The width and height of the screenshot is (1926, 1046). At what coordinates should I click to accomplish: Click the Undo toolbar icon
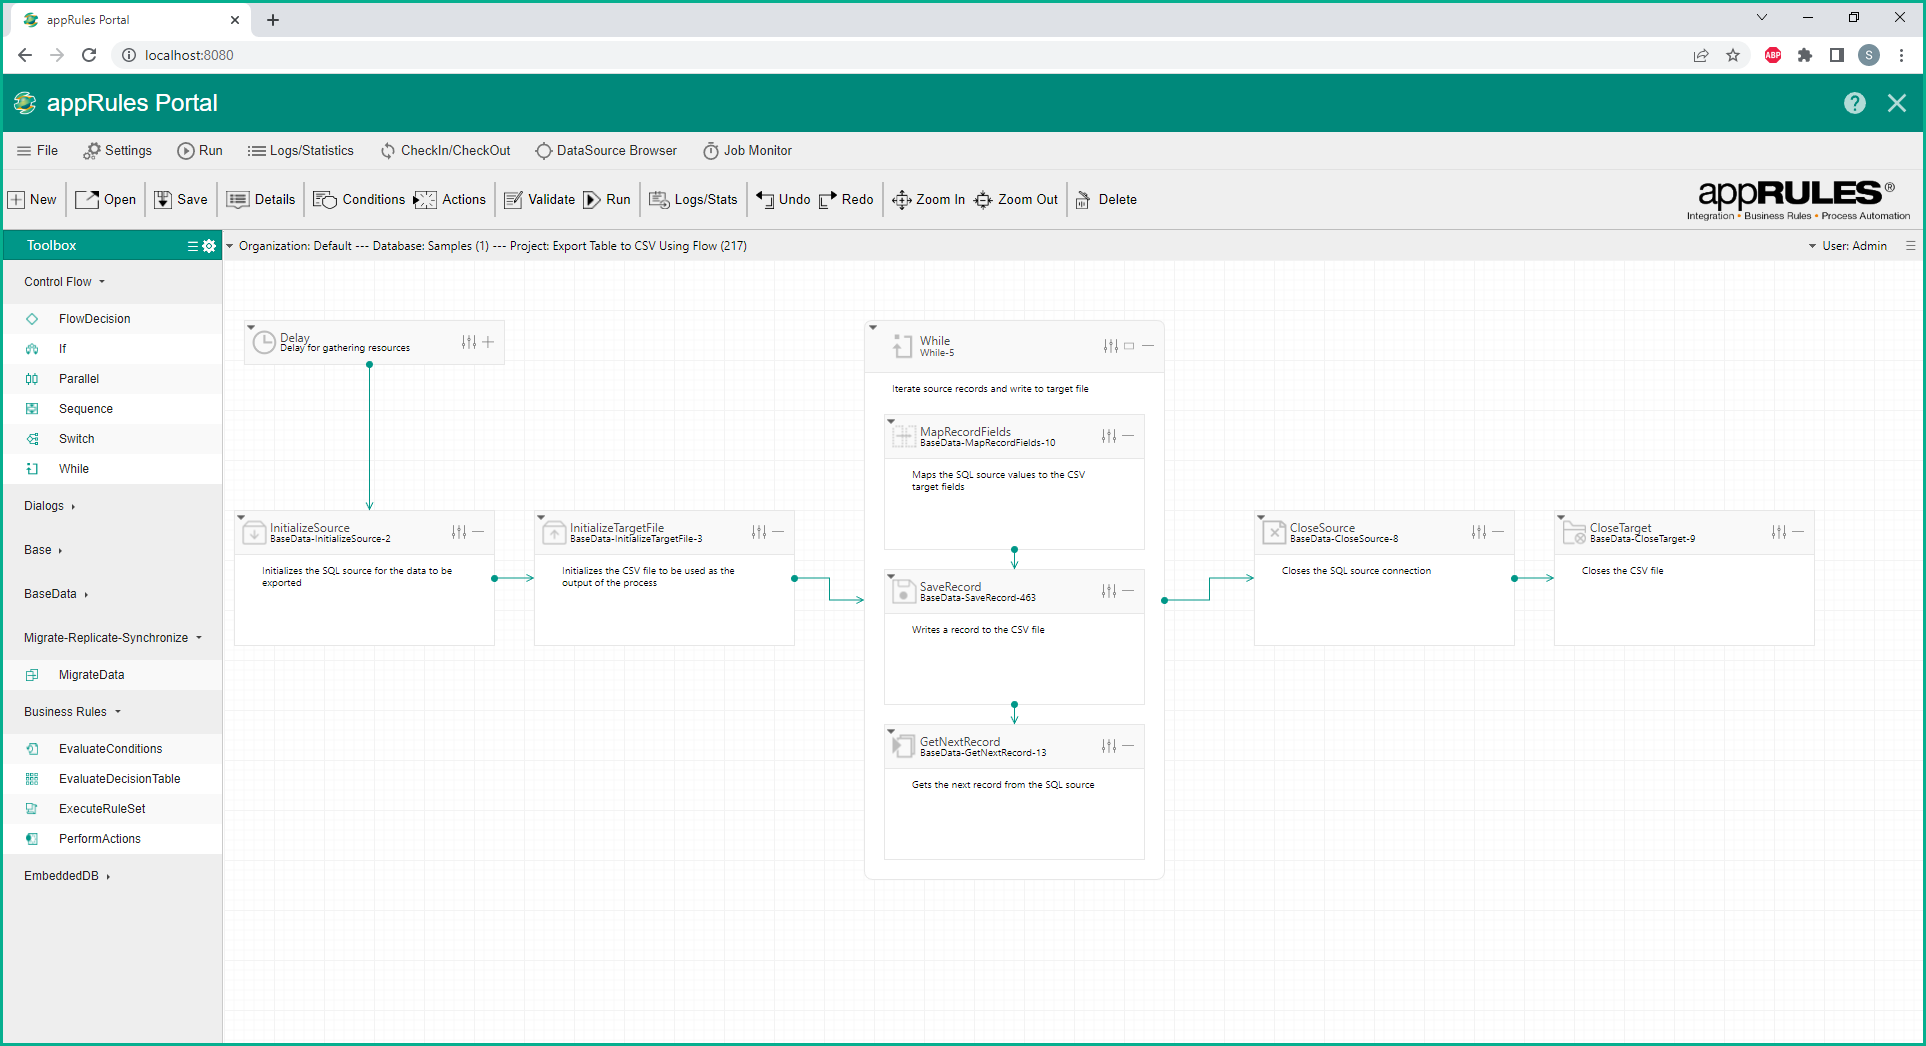(766, 200)
